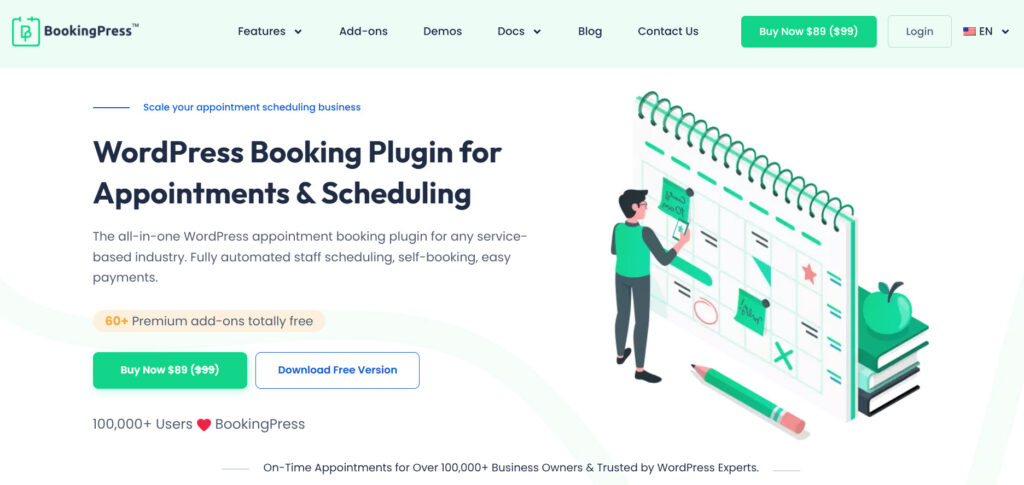1024x485 pixels.
Task: Click the BookingPress logo
Action: coord(75,31)
